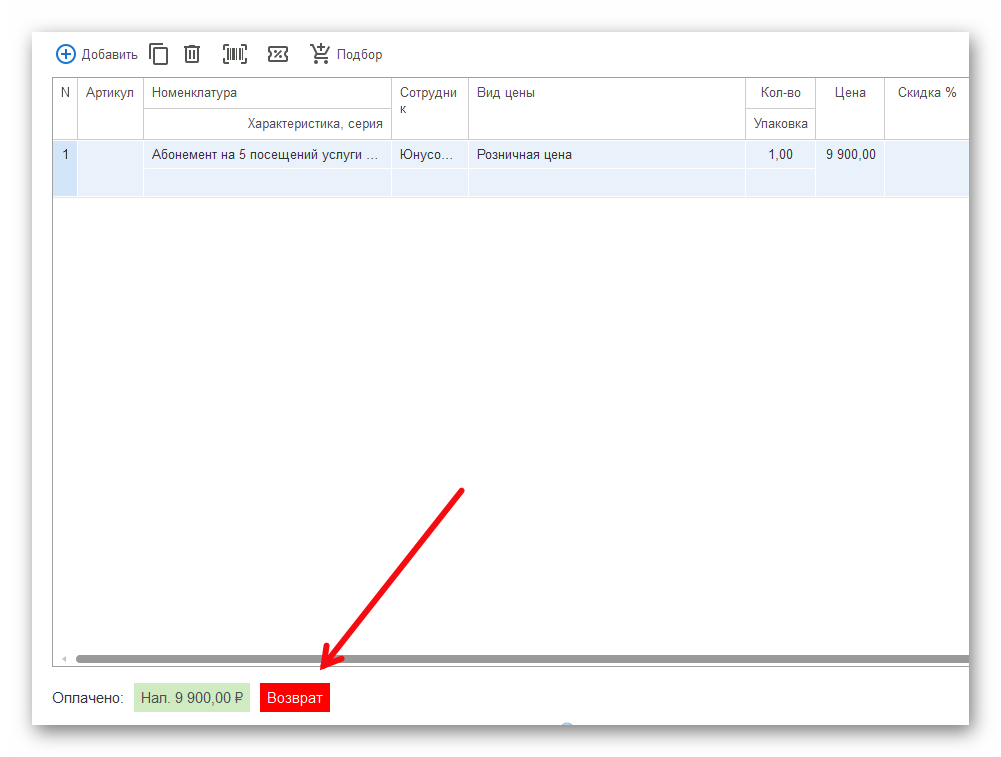Sort by the Номенклатура column header
1001x757 pixels.
tap(267, 93)
